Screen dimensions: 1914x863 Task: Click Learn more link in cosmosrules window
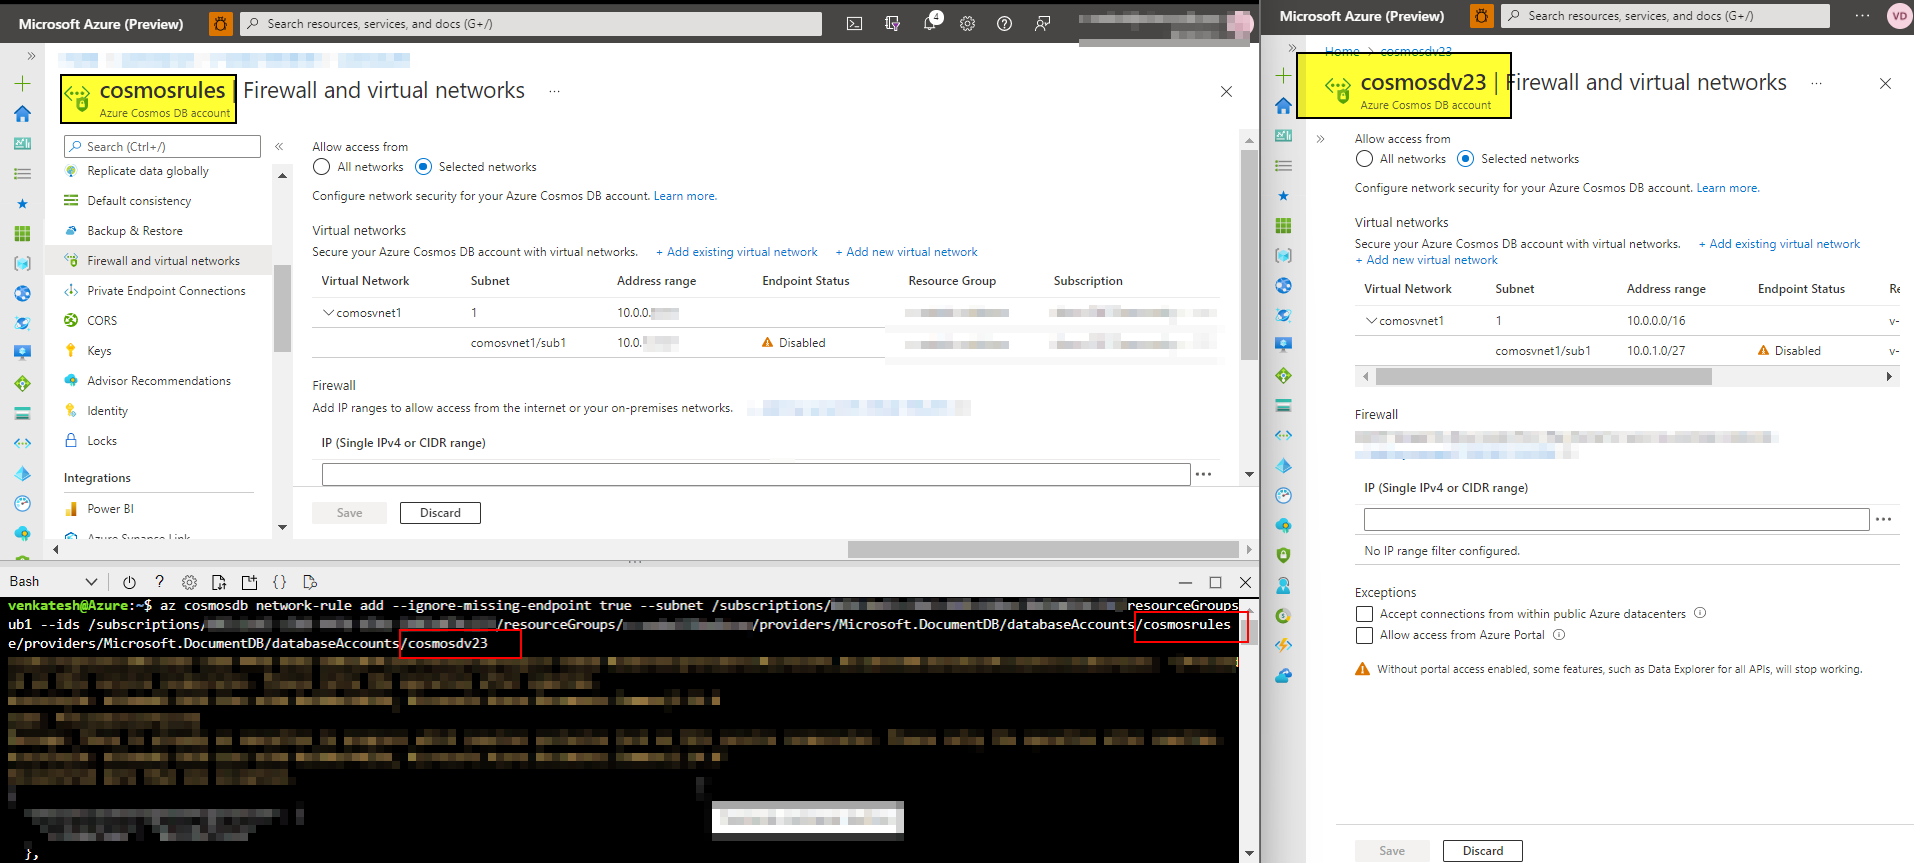click(x=685, y=196)
